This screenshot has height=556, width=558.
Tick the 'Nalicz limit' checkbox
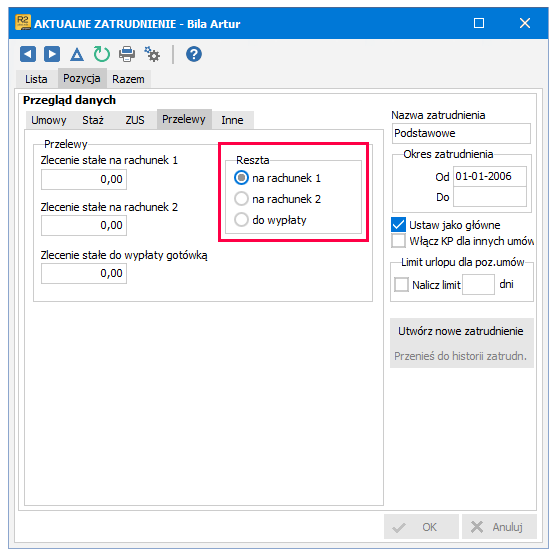click(401, 284)
